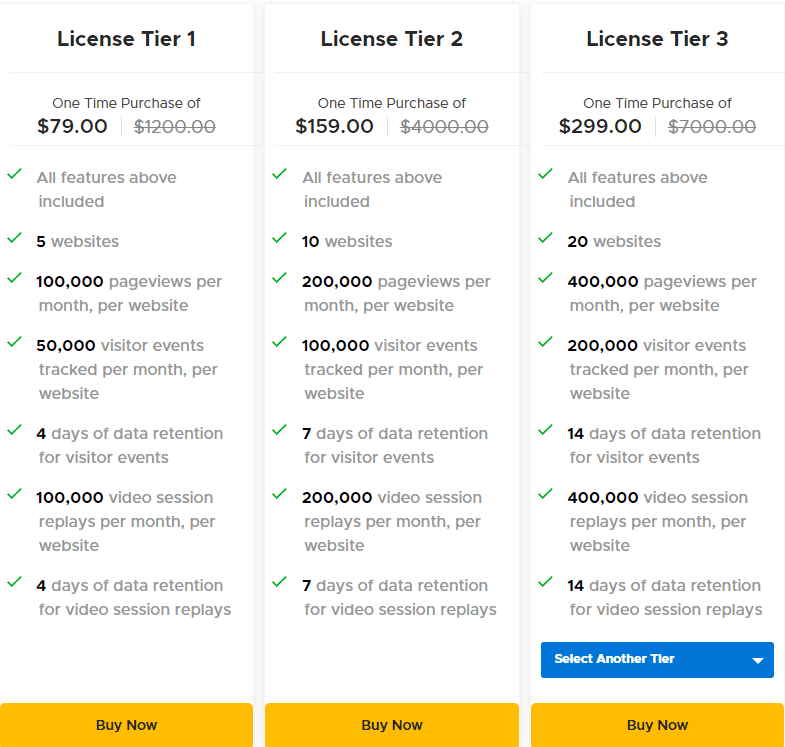Click checkmark beside Tier 3's 400,000 video session replays
785x747 pixels.
pos(545,494)
